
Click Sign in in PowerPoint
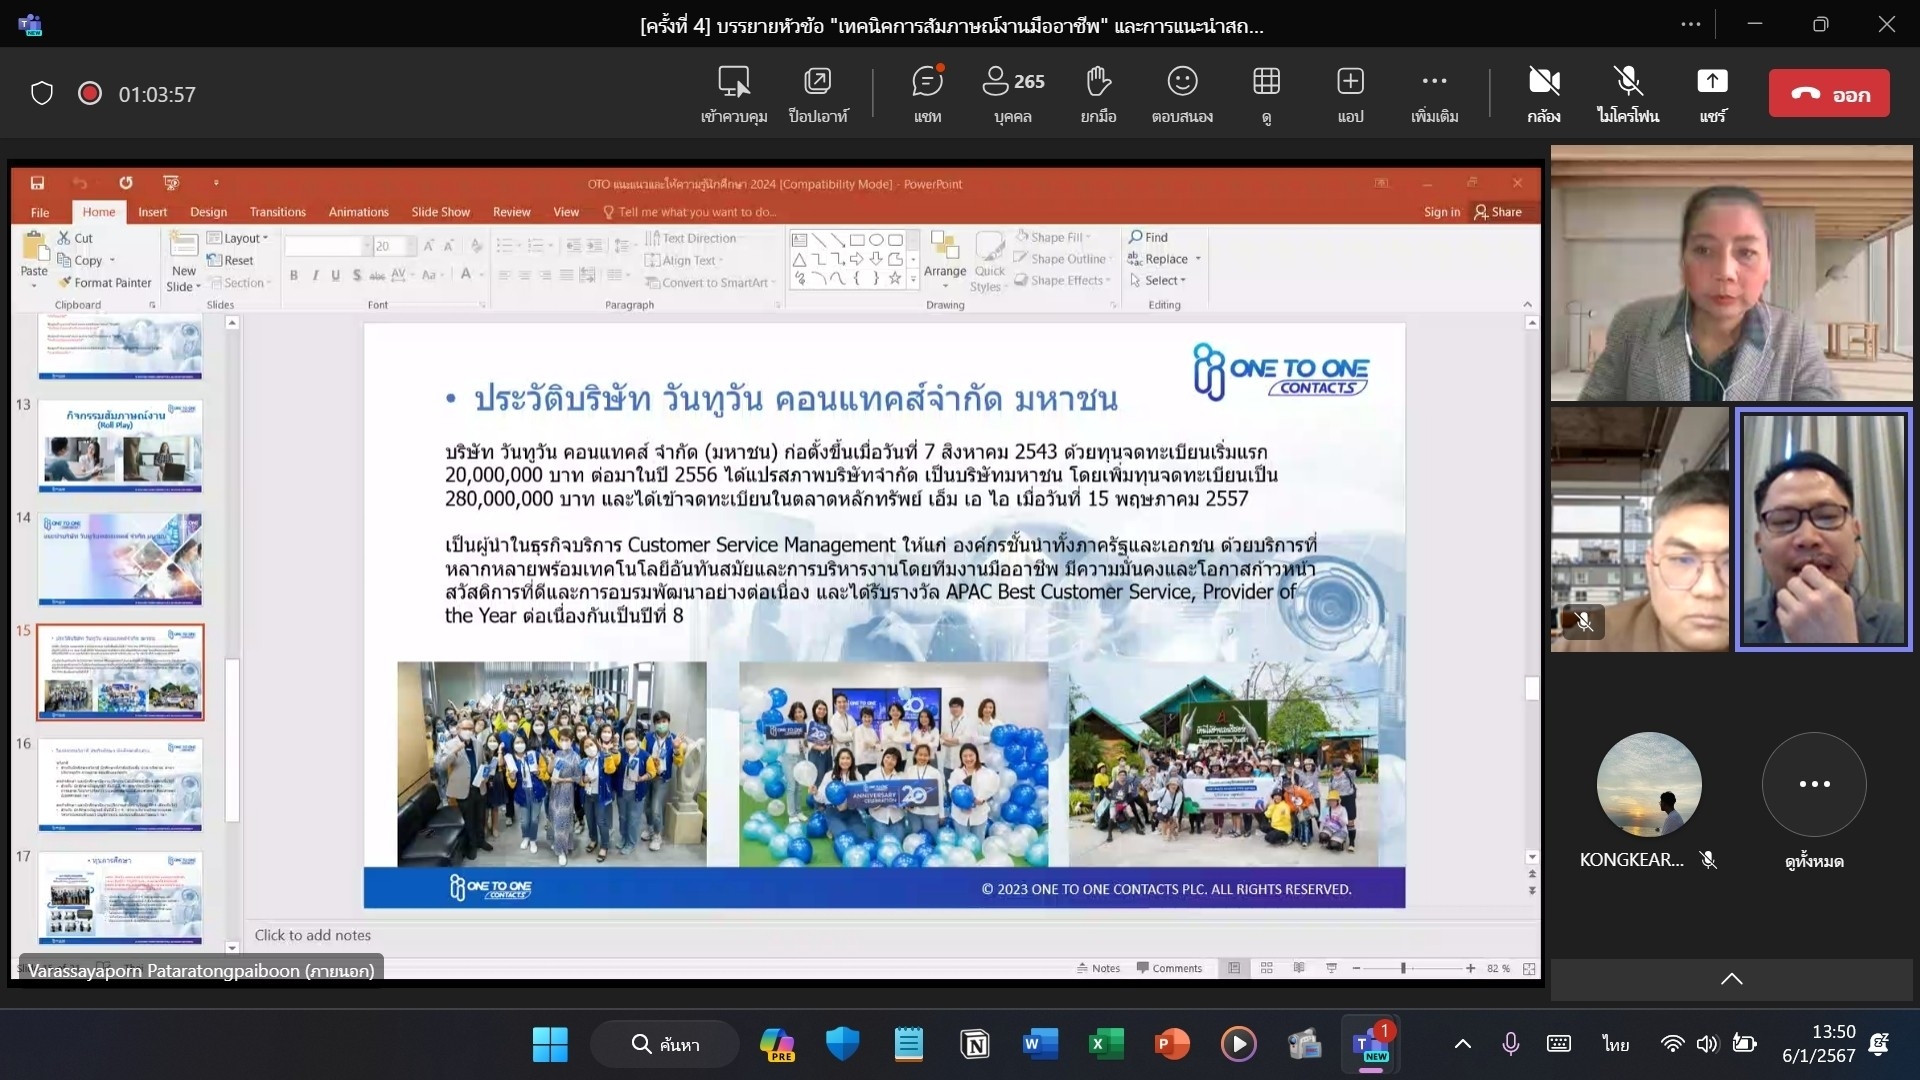pos(1441,212)
